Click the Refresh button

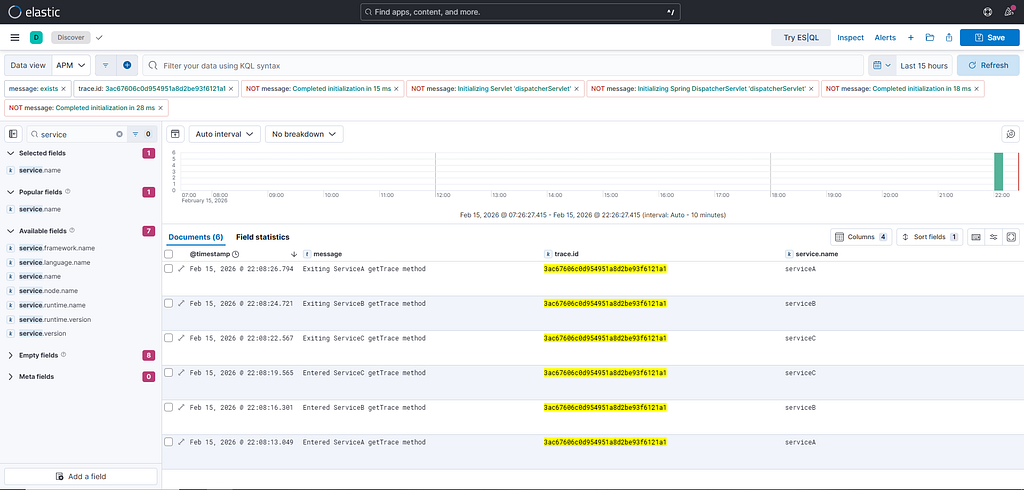(988, 65)
